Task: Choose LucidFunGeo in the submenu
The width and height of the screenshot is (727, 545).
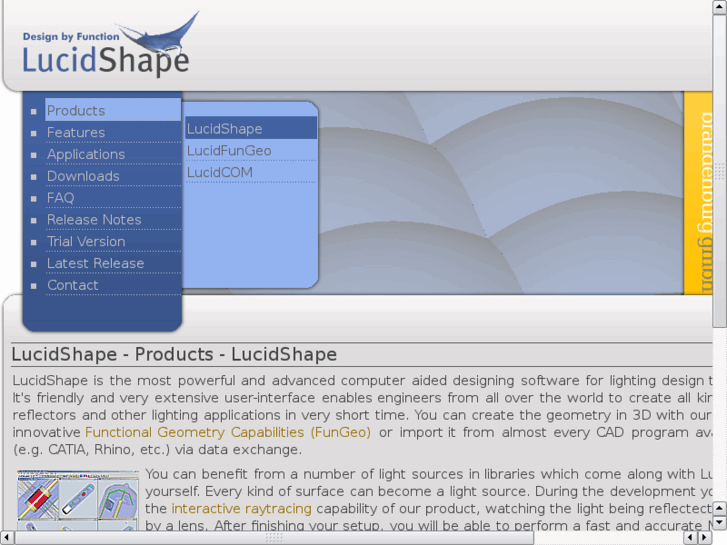Action: point(251,151)
